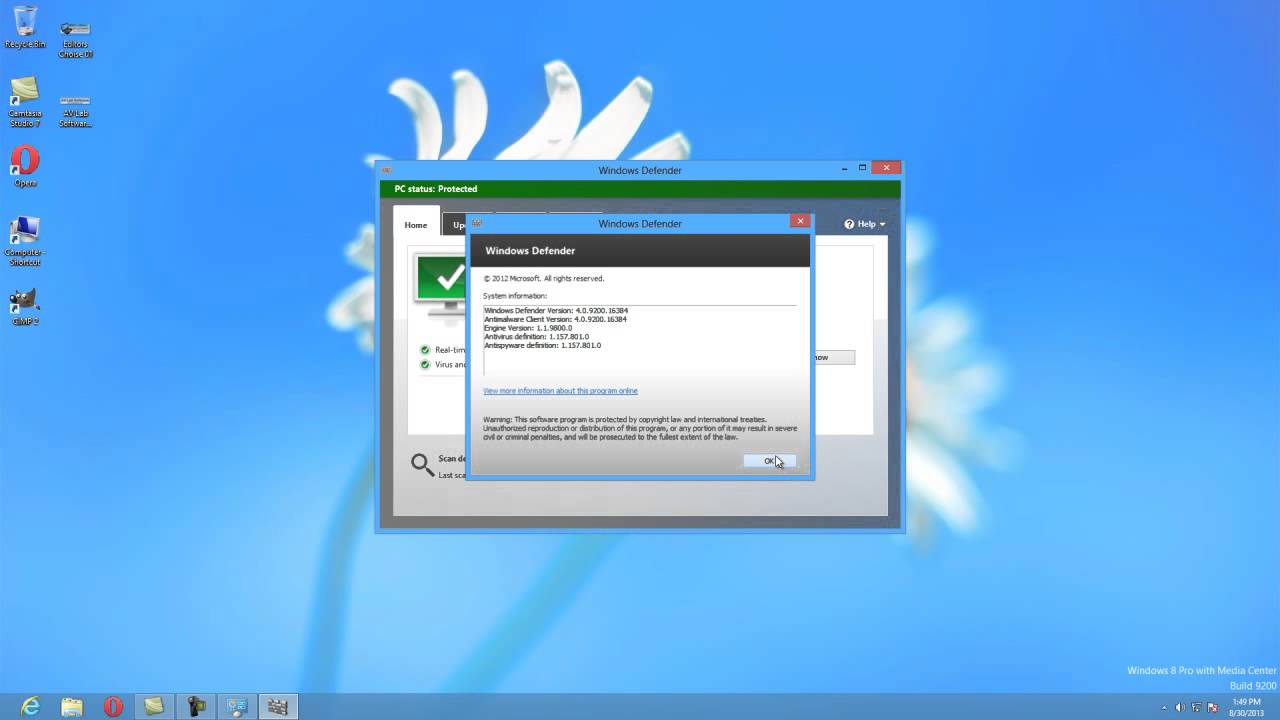Click the About dialog title bar icon
The width and height of the screenshot is (1280, 720).
click(477, 223)
